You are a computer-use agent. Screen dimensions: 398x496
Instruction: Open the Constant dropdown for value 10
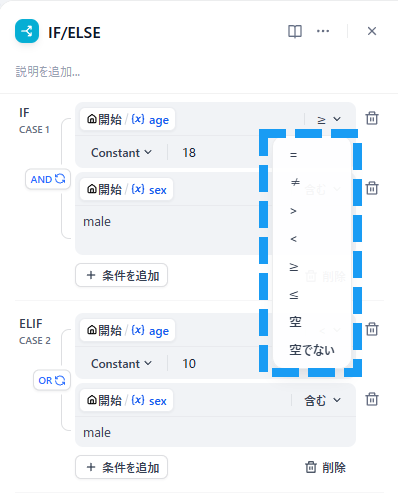point(121,364)
